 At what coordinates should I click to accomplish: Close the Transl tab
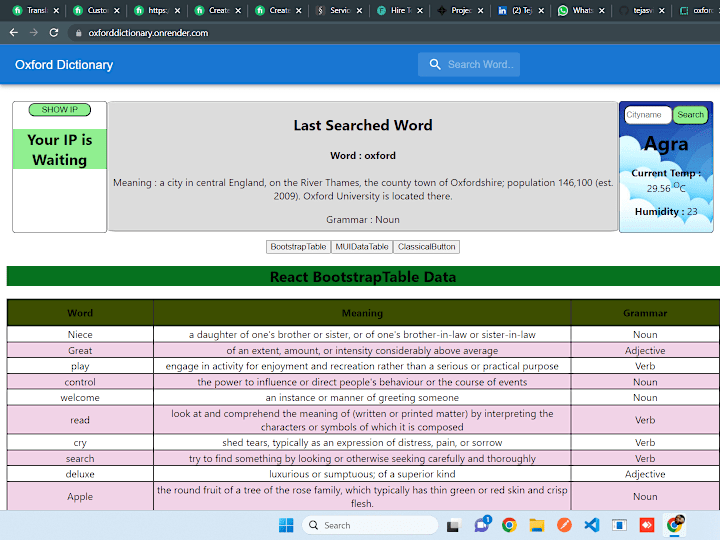(56, 10)
